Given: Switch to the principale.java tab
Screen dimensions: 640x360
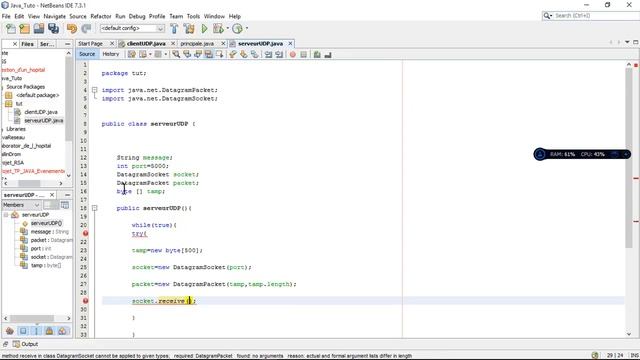Looking at the screenshot, I should [x=197, y=43].
